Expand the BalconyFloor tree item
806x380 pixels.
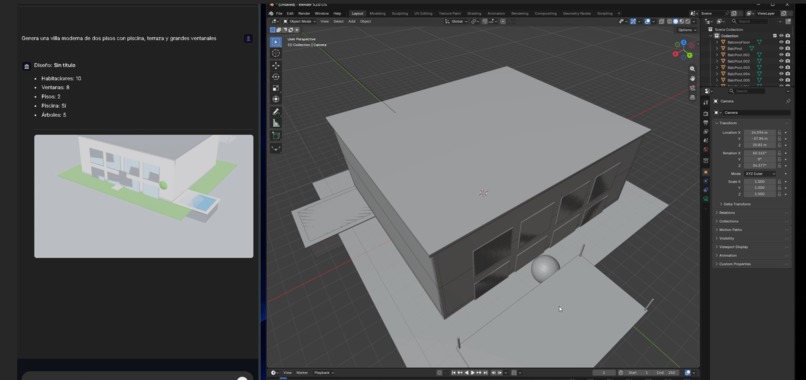717,42
